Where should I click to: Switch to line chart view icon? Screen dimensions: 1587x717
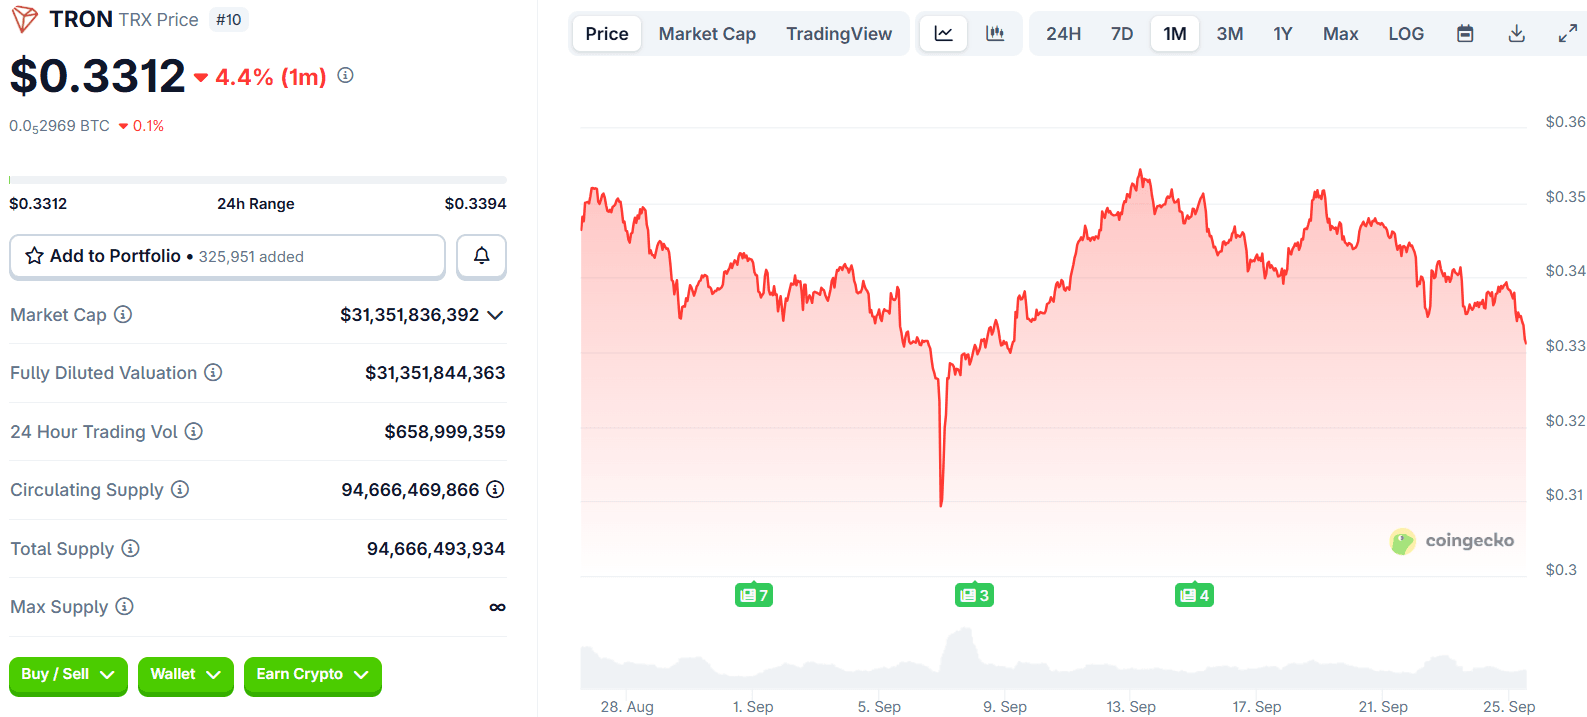point(943,34)
